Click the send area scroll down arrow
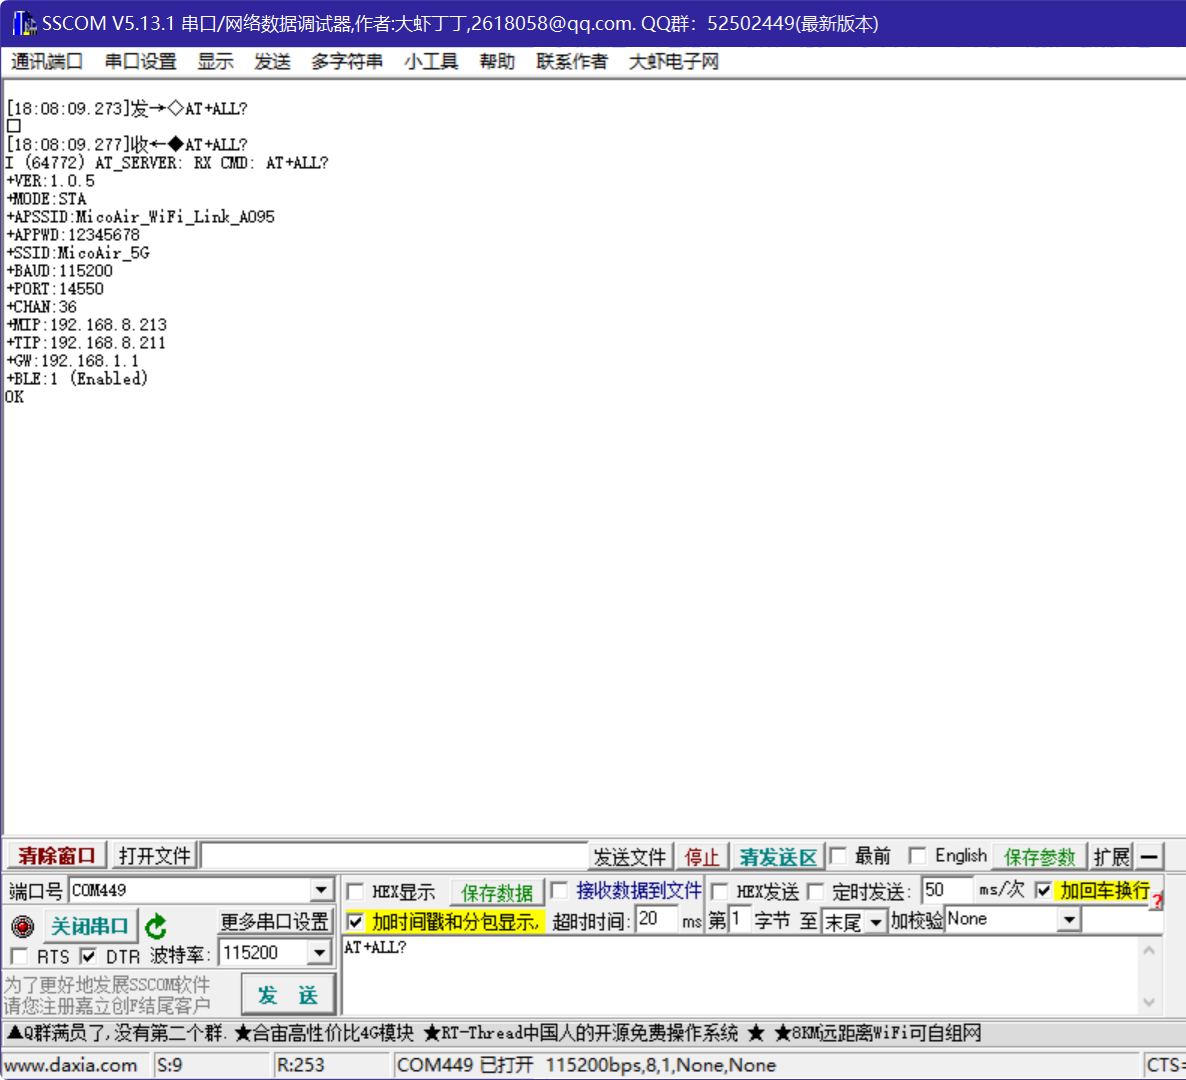Screen dimensions: 1186x1080 tap(1149, 1002)
